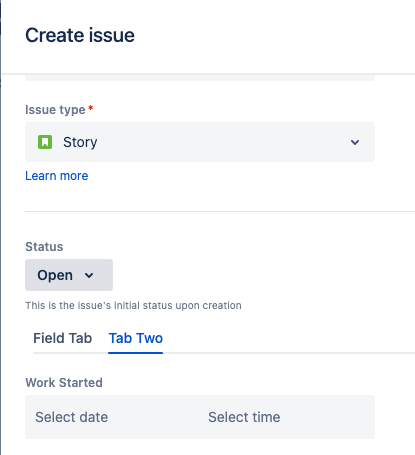
Task: Click the divider line above Status
Action: click(220, 211)
